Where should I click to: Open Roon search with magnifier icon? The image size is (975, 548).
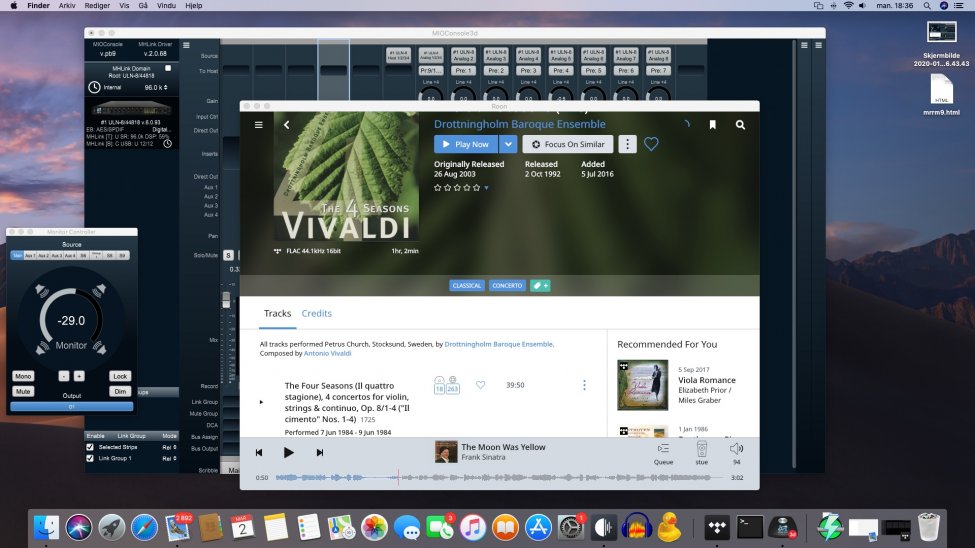[740, 124]
